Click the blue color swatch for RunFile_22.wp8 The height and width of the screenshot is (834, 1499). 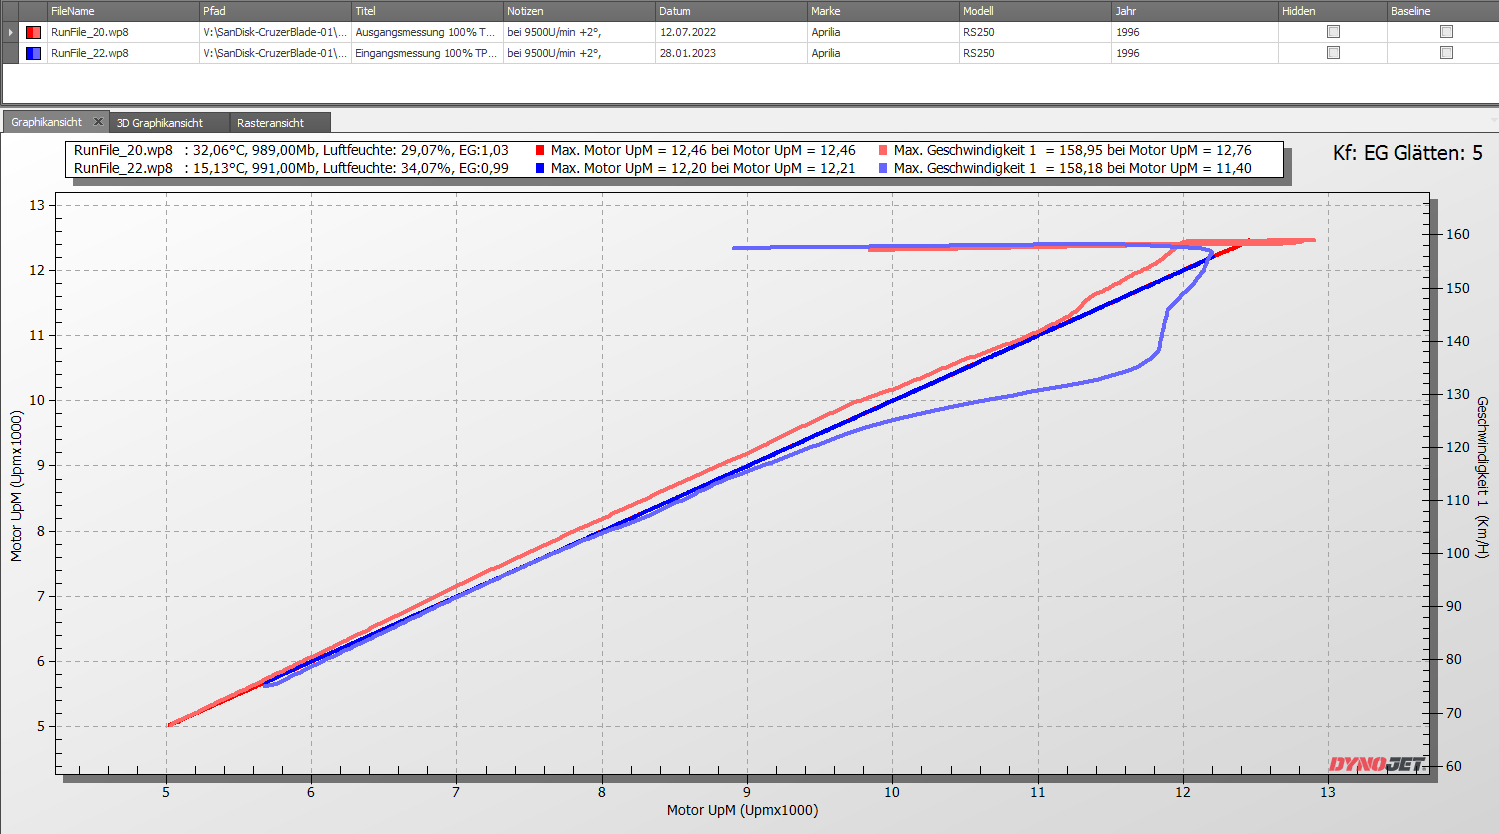(x=33, y=53)
